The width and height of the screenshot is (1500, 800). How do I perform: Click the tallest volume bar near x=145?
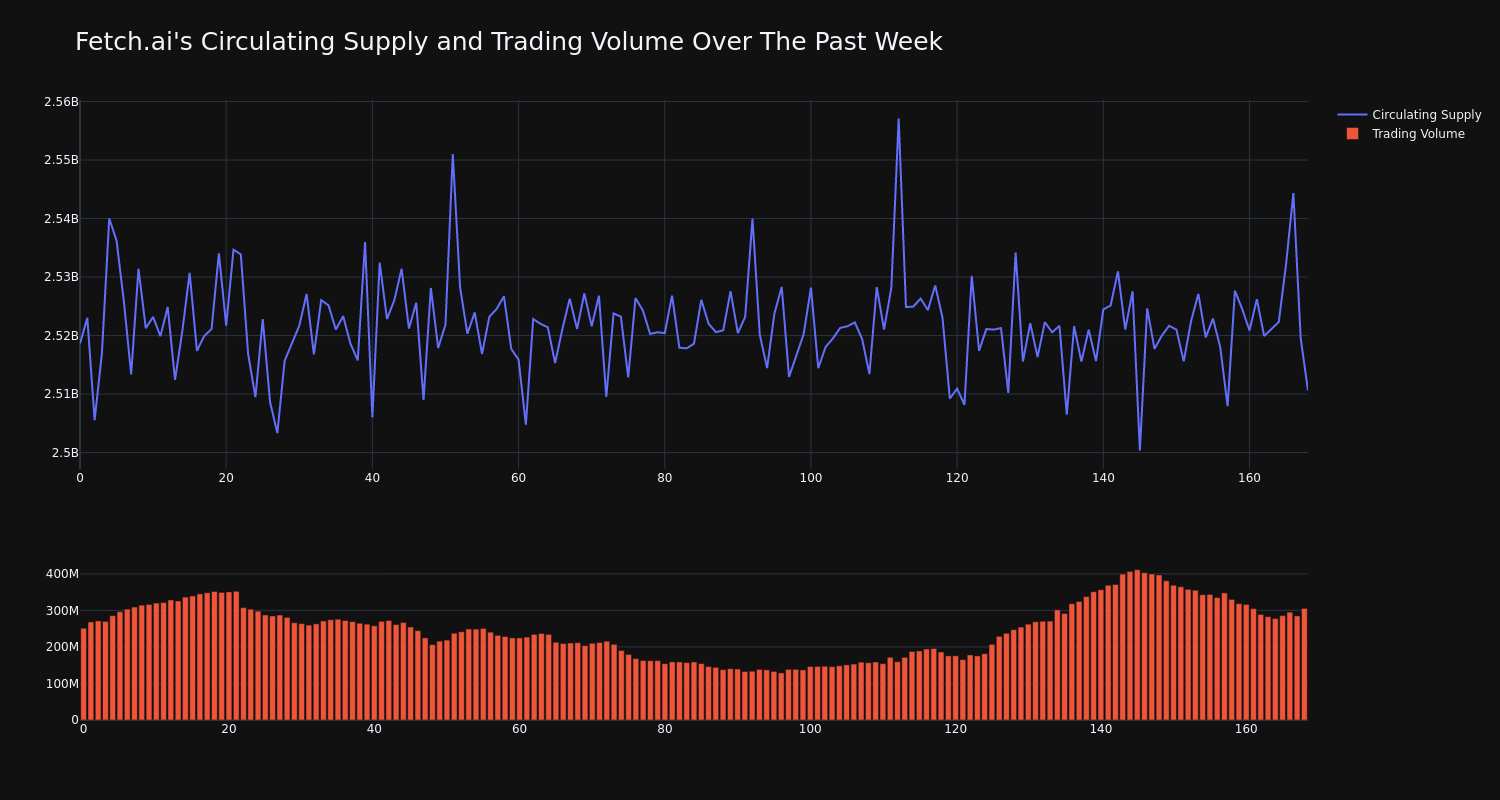[x=1137, y=645]
